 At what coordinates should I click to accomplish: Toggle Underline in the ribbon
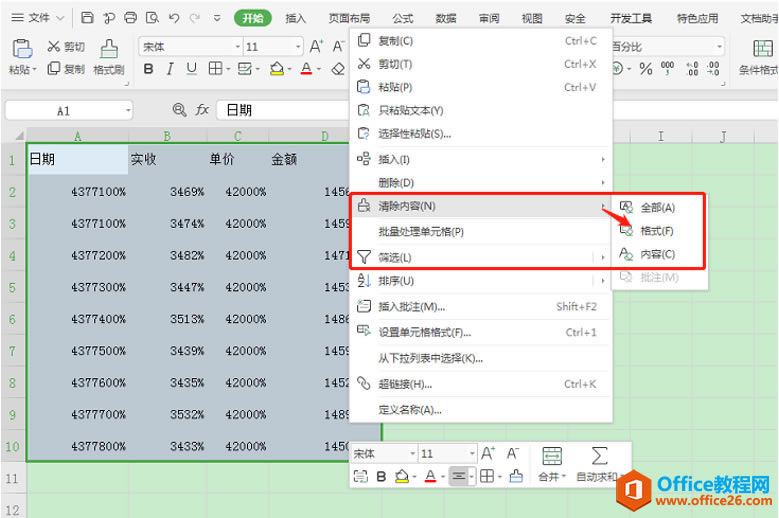tap(191, 69)
